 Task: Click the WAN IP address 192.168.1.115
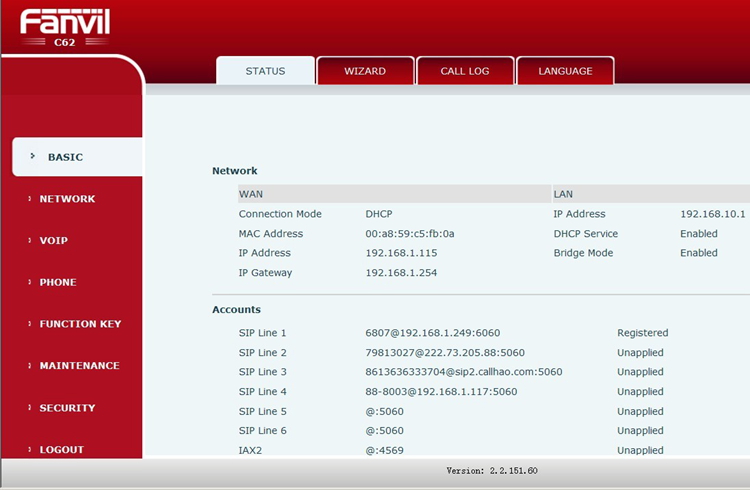click(401, 253)
